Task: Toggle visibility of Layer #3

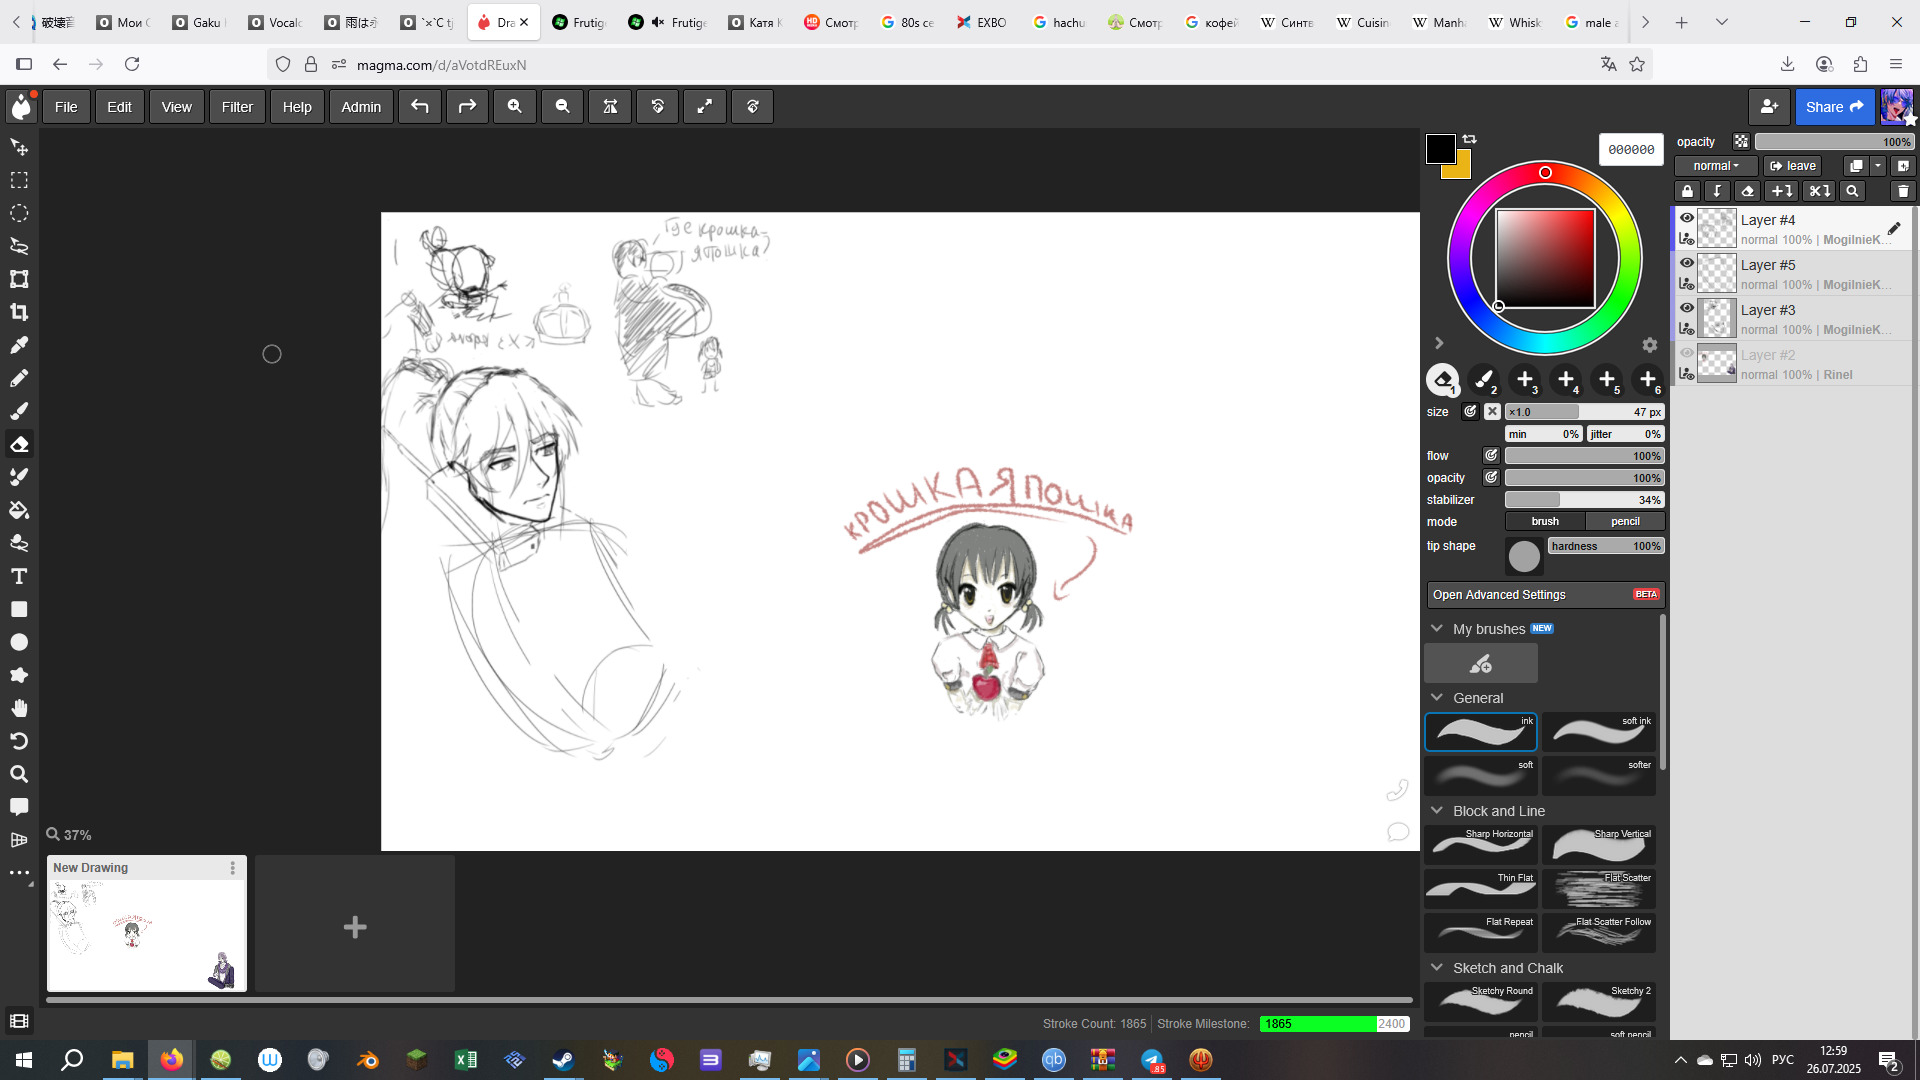Action: click(x=1687, y=308)
